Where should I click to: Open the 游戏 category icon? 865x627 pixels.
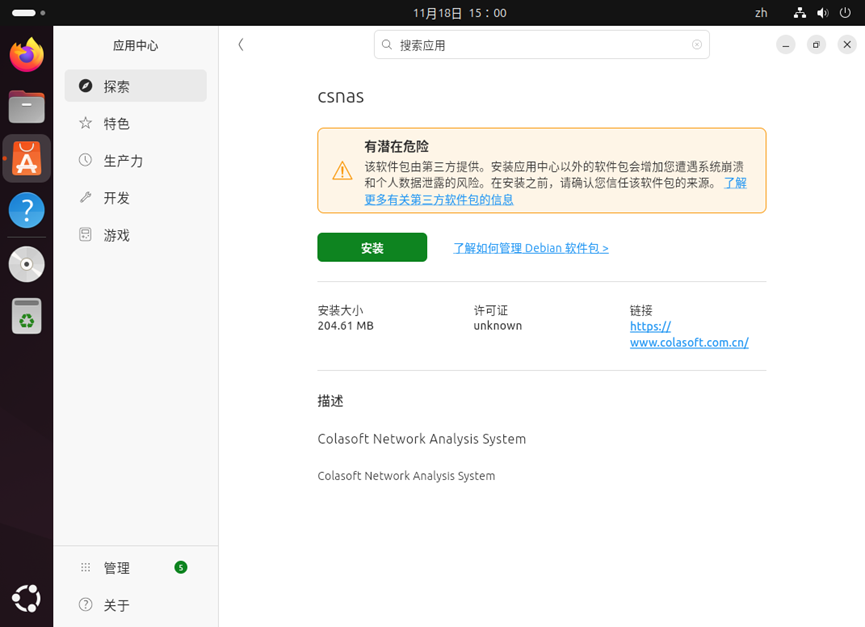pos(85,235)
